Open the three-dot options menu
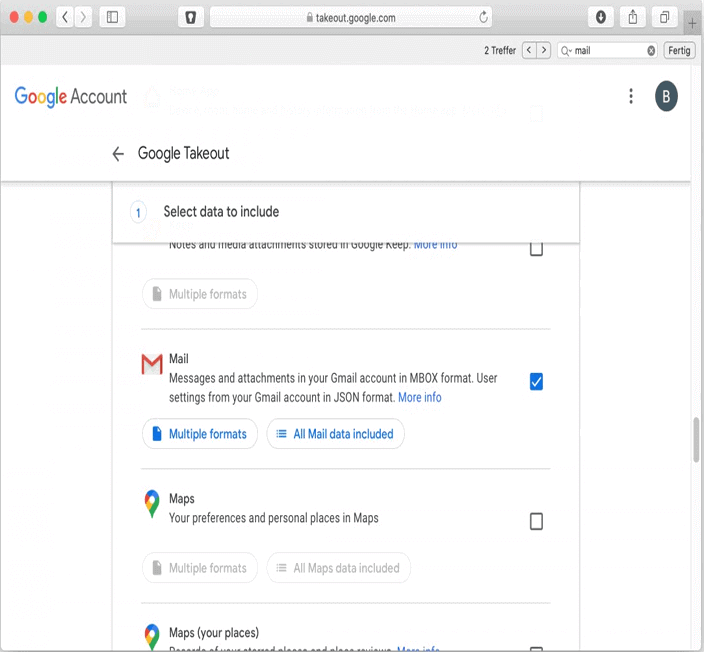704x652 pixels. [631, 96]
